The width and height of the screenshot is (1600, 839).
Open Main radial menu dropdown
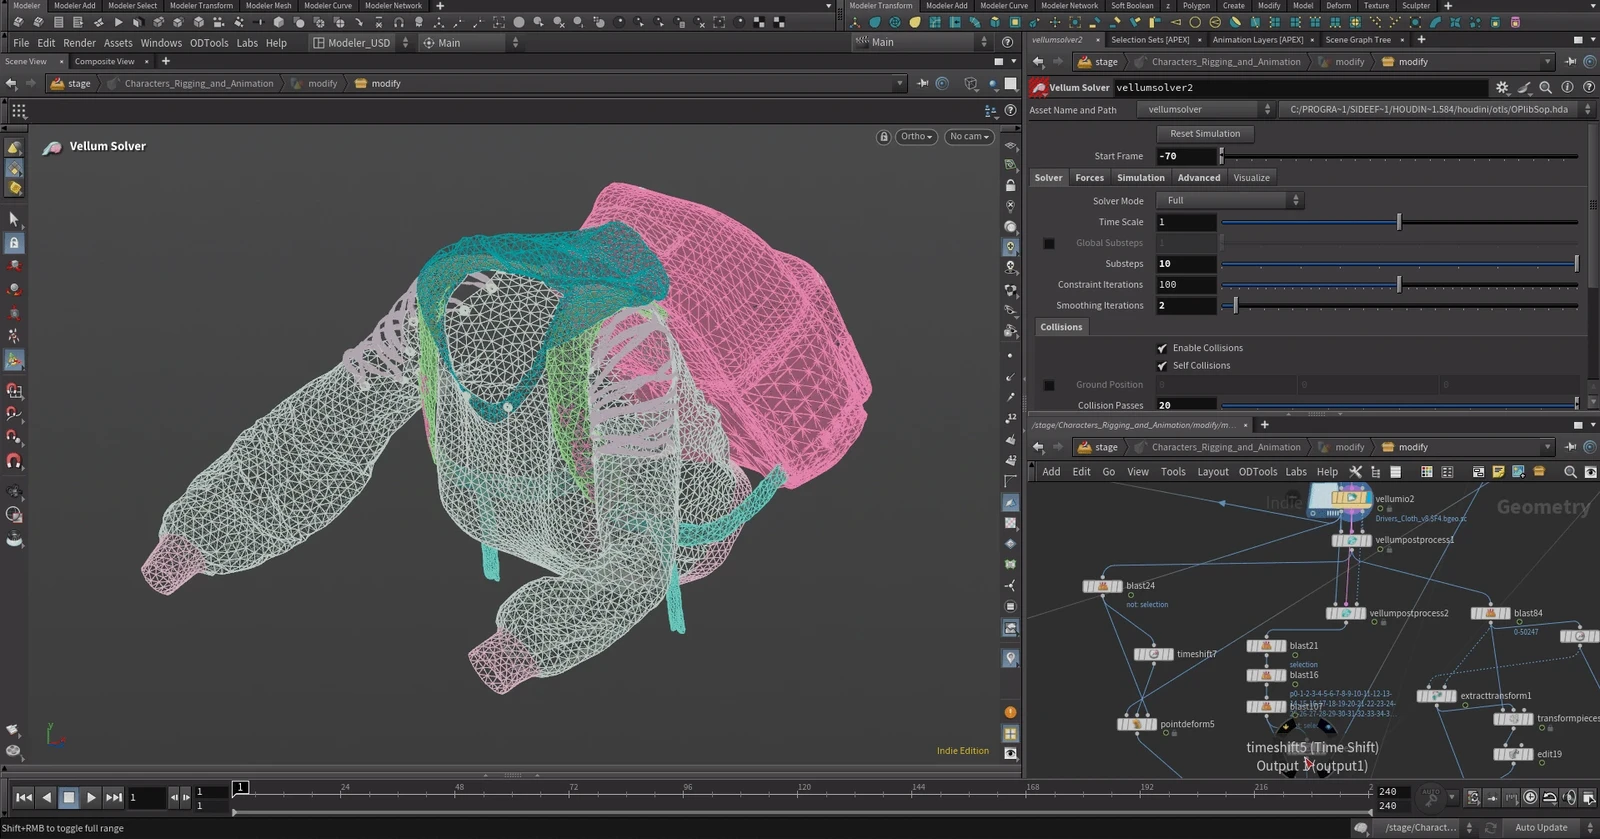469,43
